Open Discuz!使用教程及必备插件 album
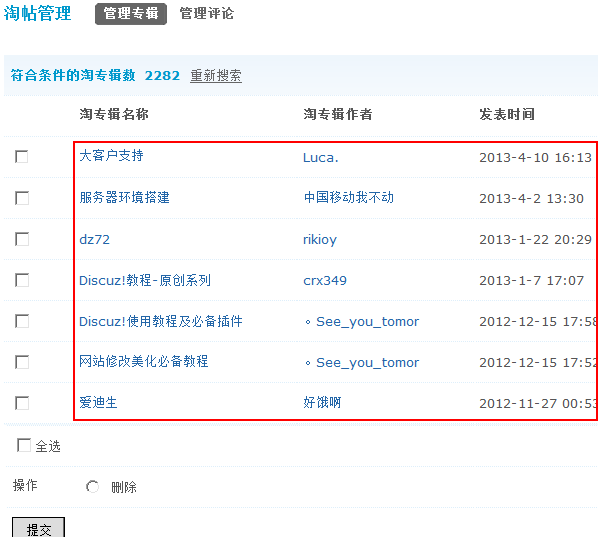Viewport: 598px width, 537px height. point(161,322)
